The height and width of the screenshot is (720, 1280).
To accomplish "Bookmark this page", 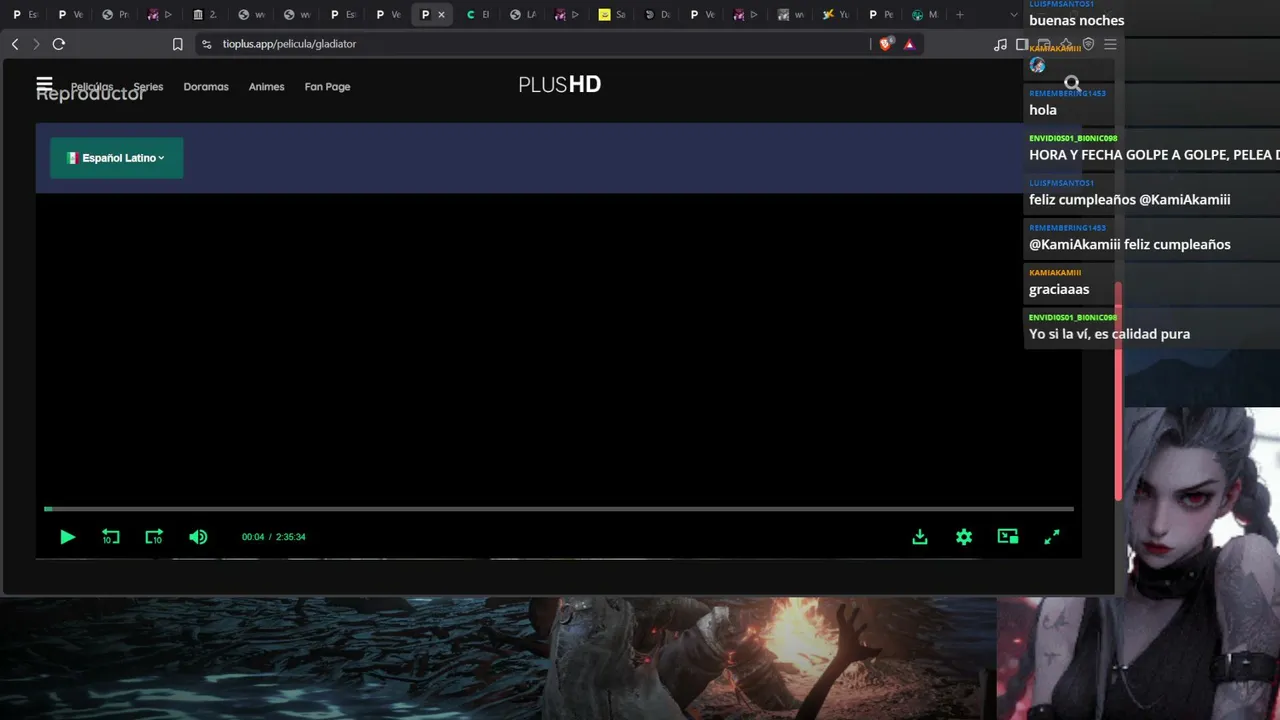I will point(177,44).
